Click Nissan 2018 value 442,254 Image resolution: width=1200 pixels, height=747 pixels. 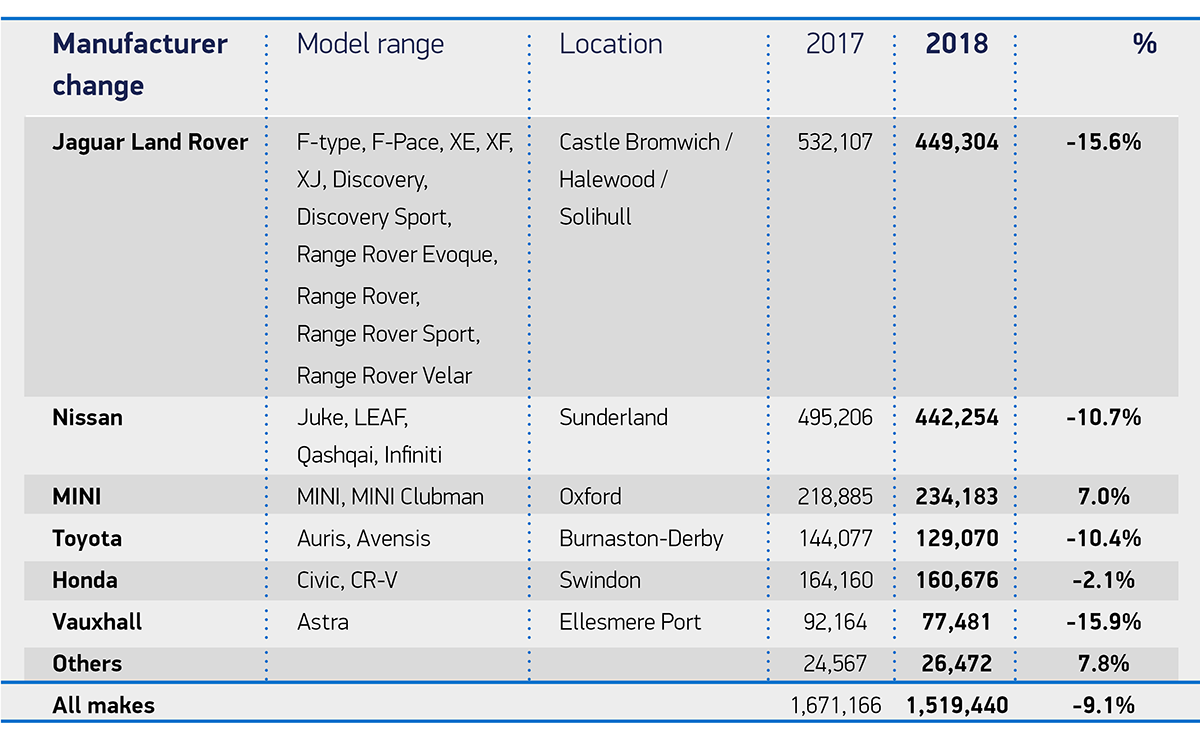[x=957, y=417]
